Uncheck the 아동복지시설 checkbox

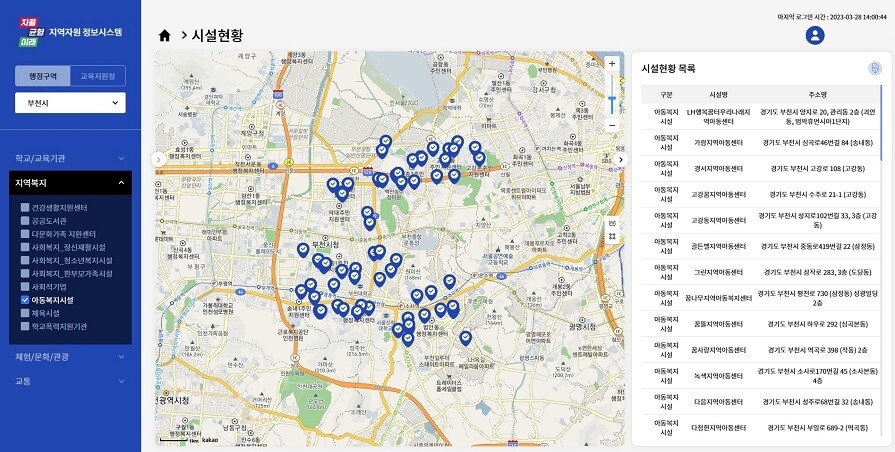click(26, 299)
